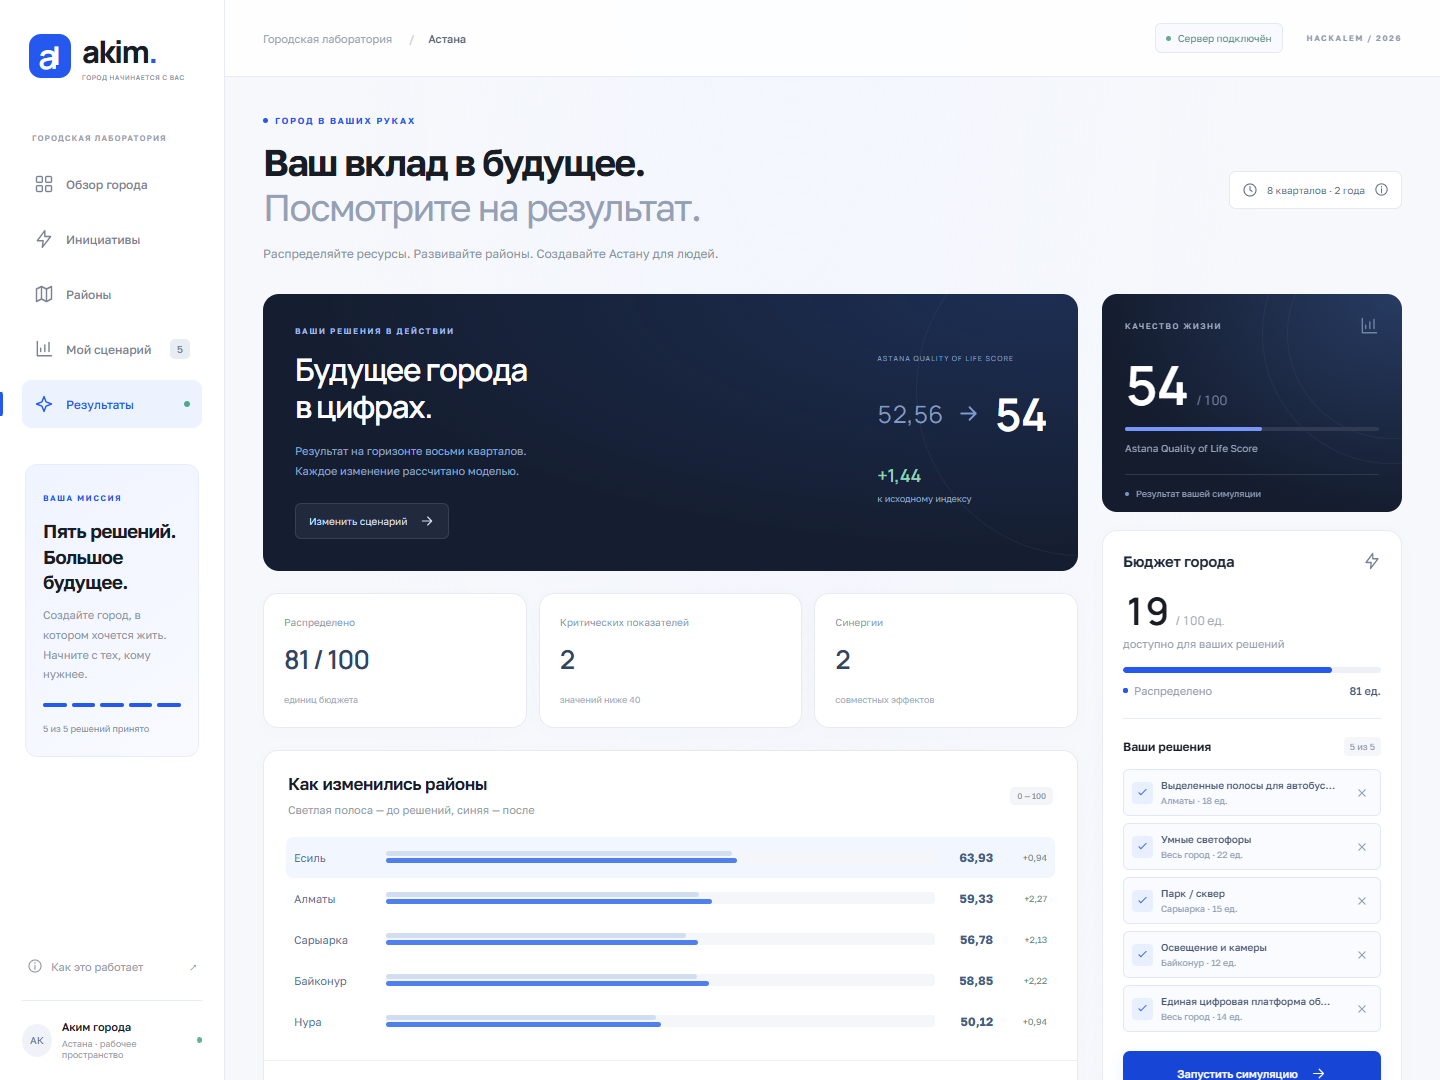Click the sparkle icon beside Результаты
Screen dimensions: 1440x1080
click(44, 404)
